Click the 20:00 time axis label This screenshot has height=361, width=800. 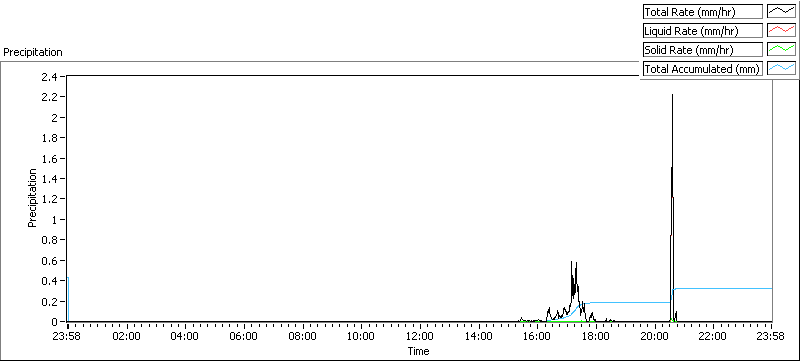654,336
